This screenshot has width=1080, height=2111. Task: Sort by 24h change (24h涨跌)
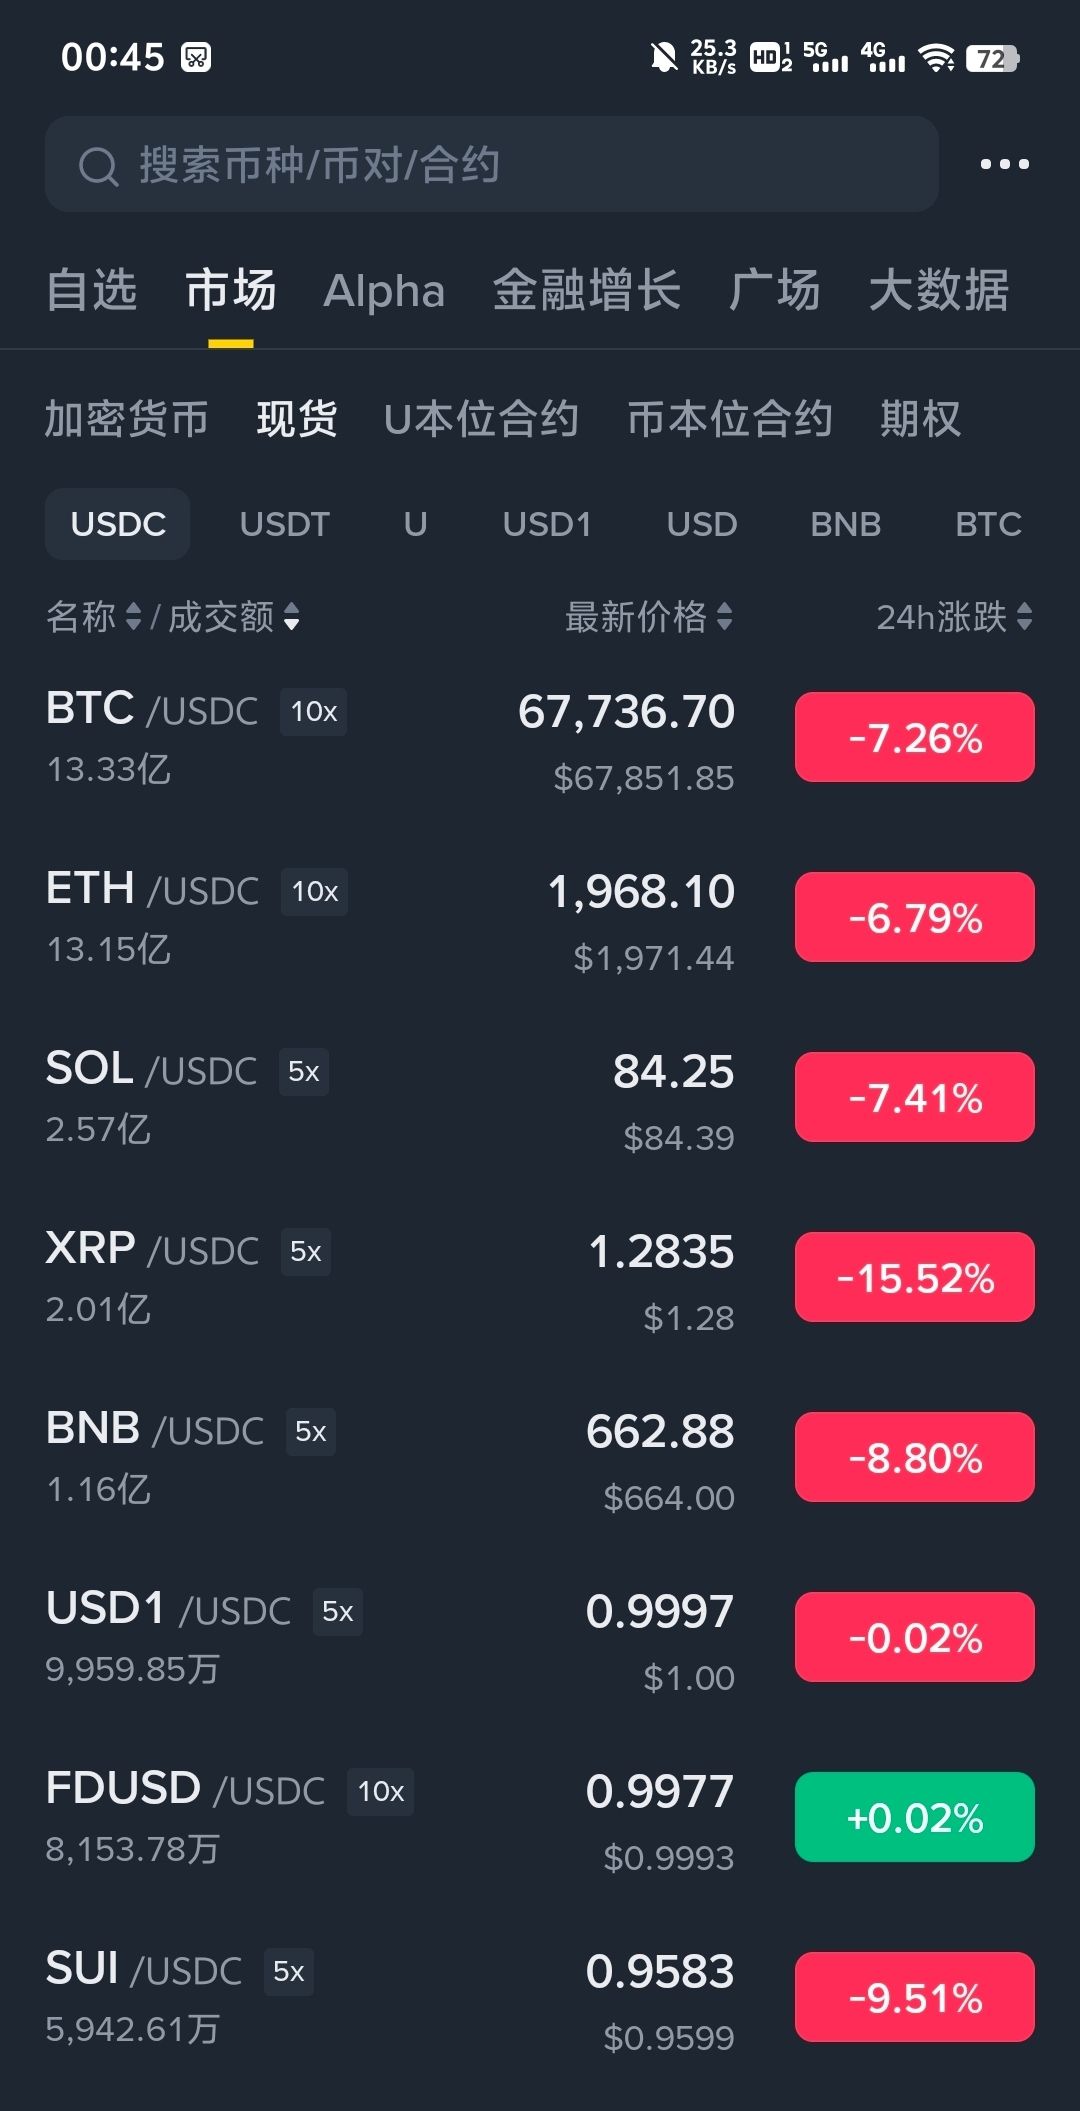953,617
